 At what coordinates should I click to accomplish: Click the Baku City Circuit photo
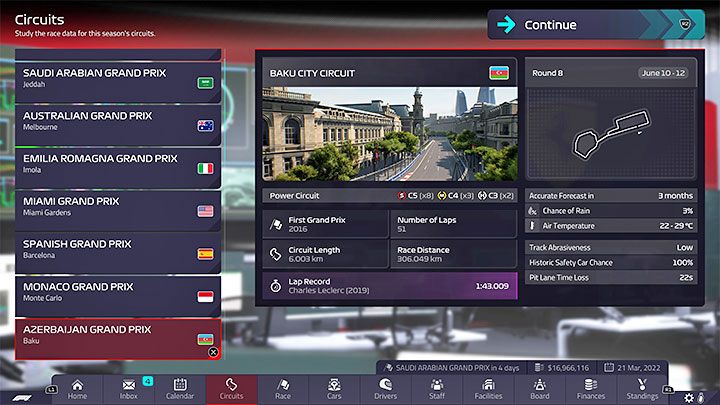(390, 133)
